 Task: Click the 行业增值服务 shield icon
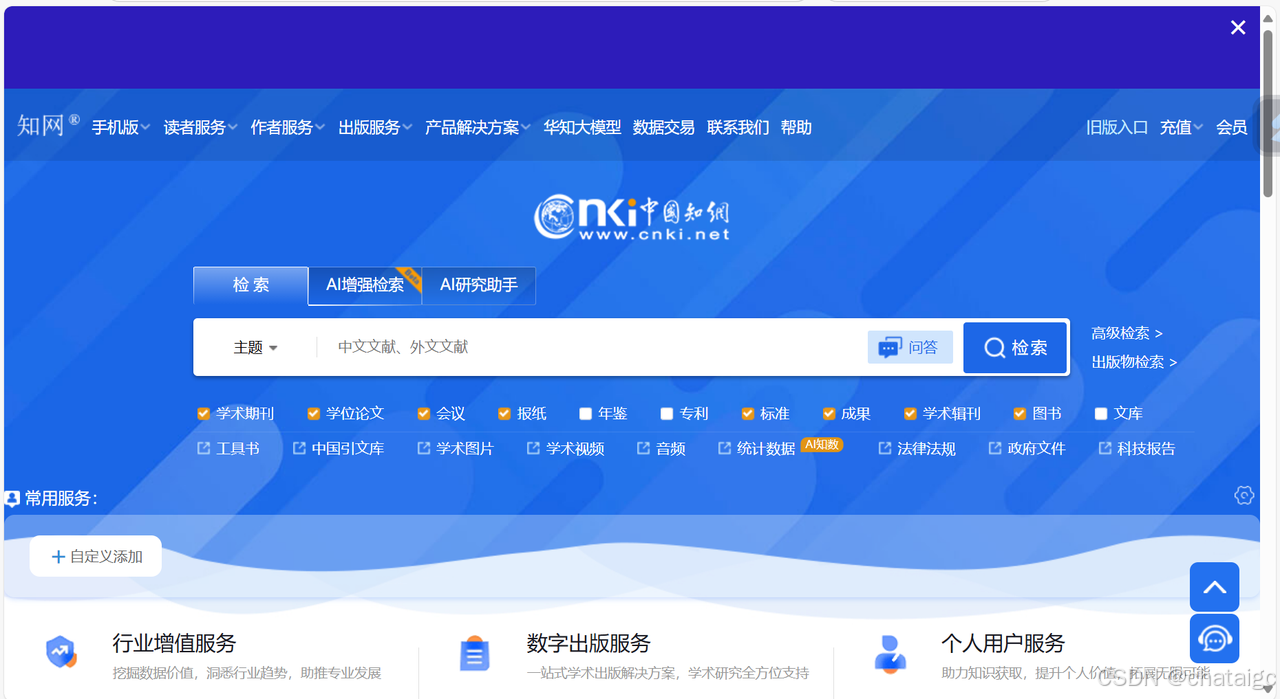(x=62, y=652)
